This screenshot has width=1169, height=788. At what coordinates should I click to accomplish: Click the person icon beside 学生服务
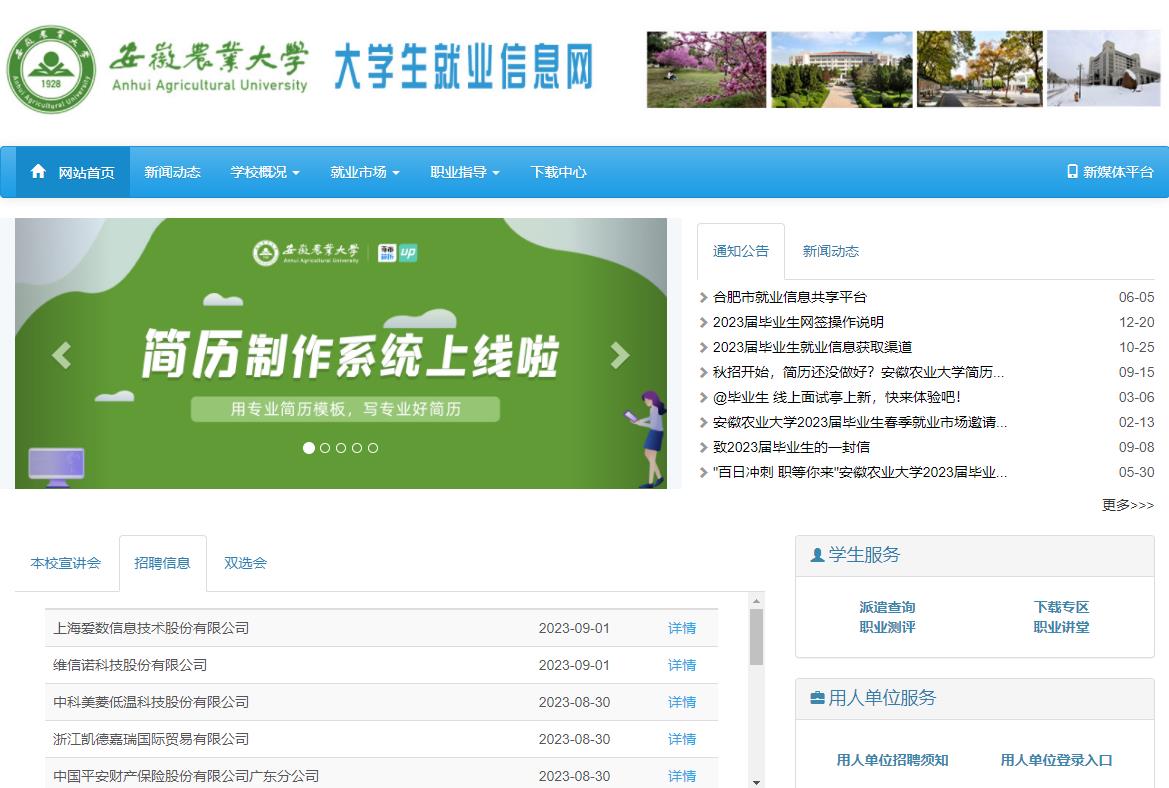(817, 555)
